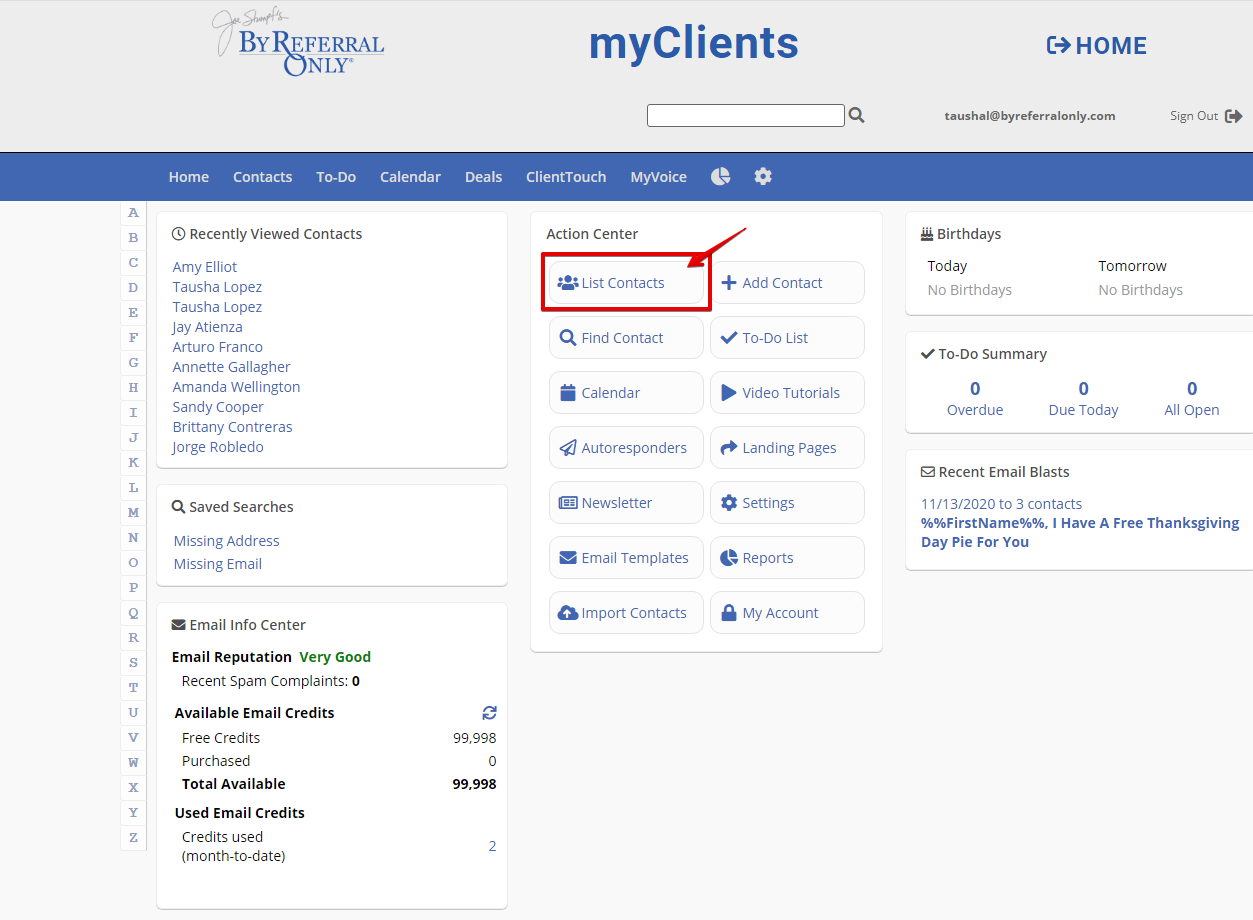Open the Autoresponders button
This screenshot has height=920, width=1253.
[x=626, y=448]
